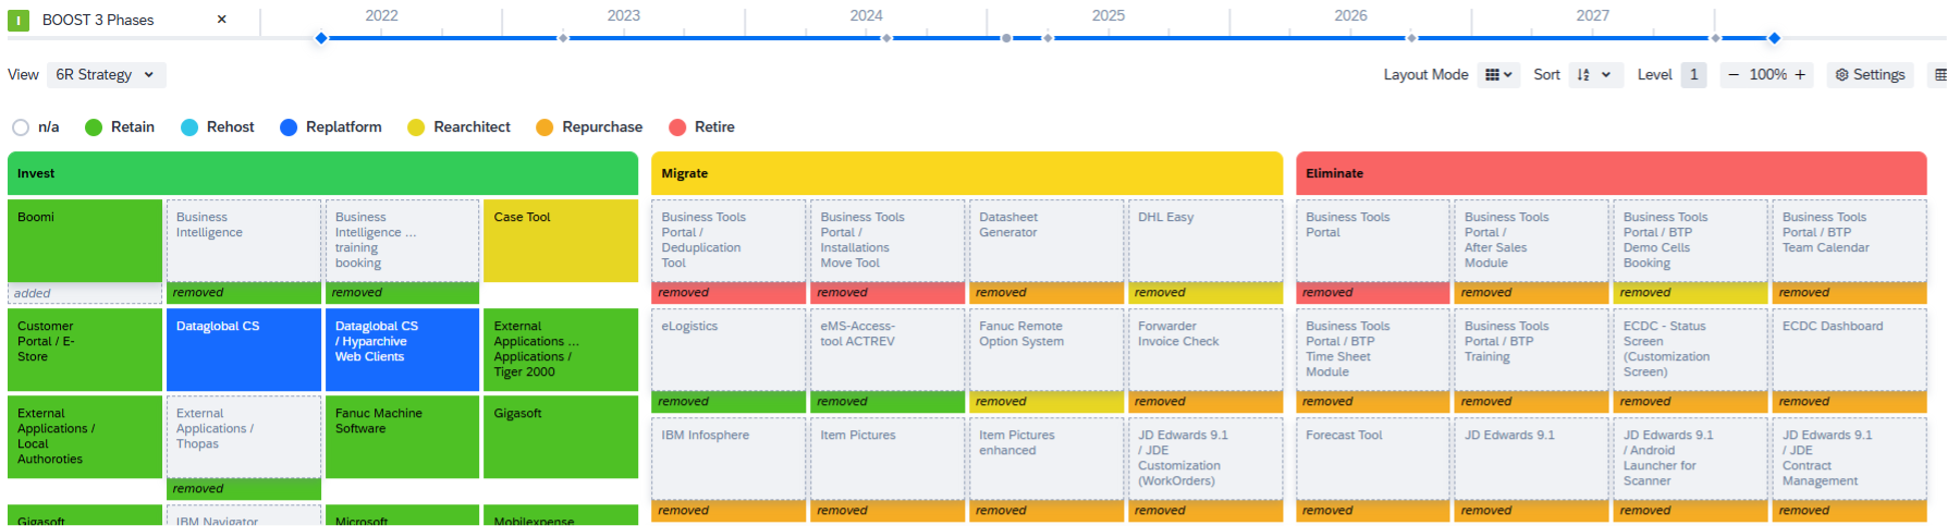This screenshot has height=526, width=1948.
Task: Open the Boomi application card
Action: pos(85,241)
